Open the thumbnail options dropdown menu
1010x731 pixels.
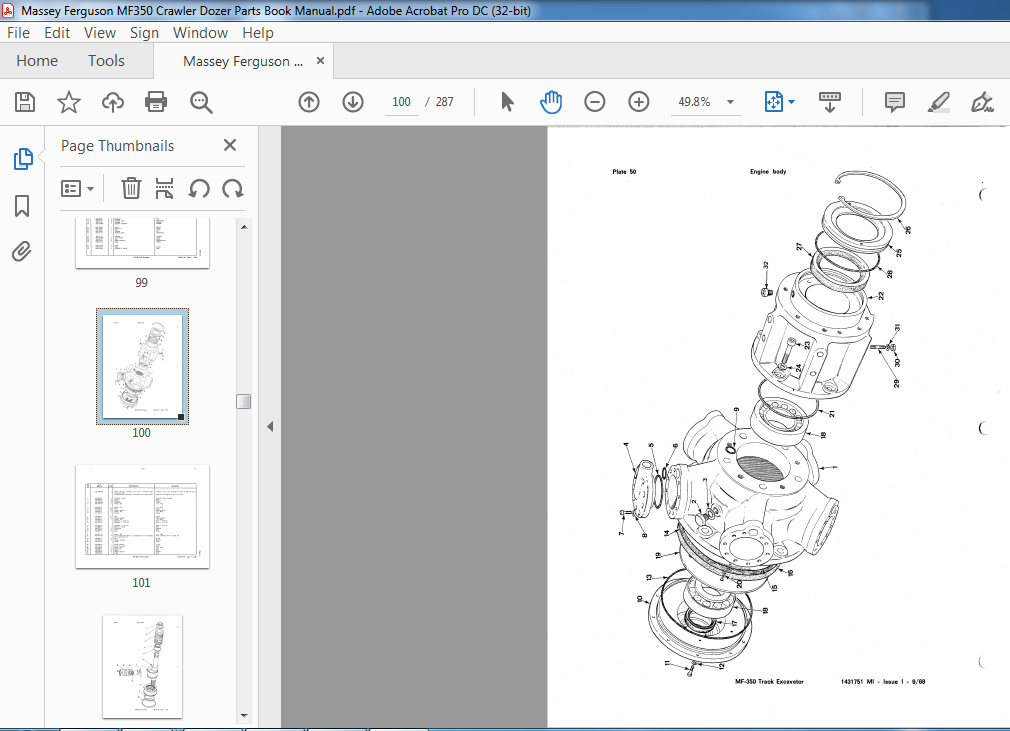(x=77, y=189)
